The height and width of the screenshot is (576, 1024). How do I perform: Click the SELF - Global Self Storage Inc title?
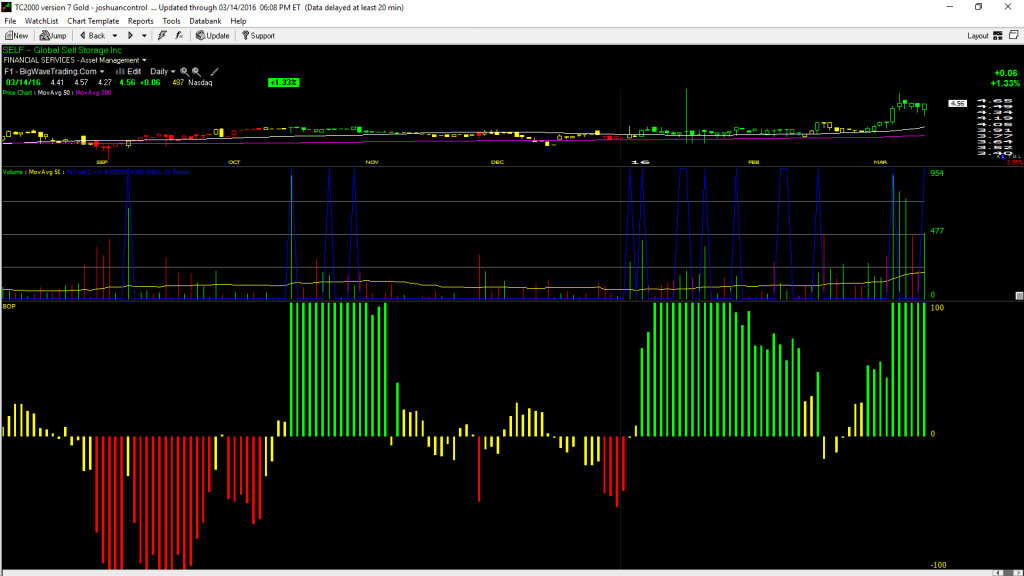click(62, 50)
